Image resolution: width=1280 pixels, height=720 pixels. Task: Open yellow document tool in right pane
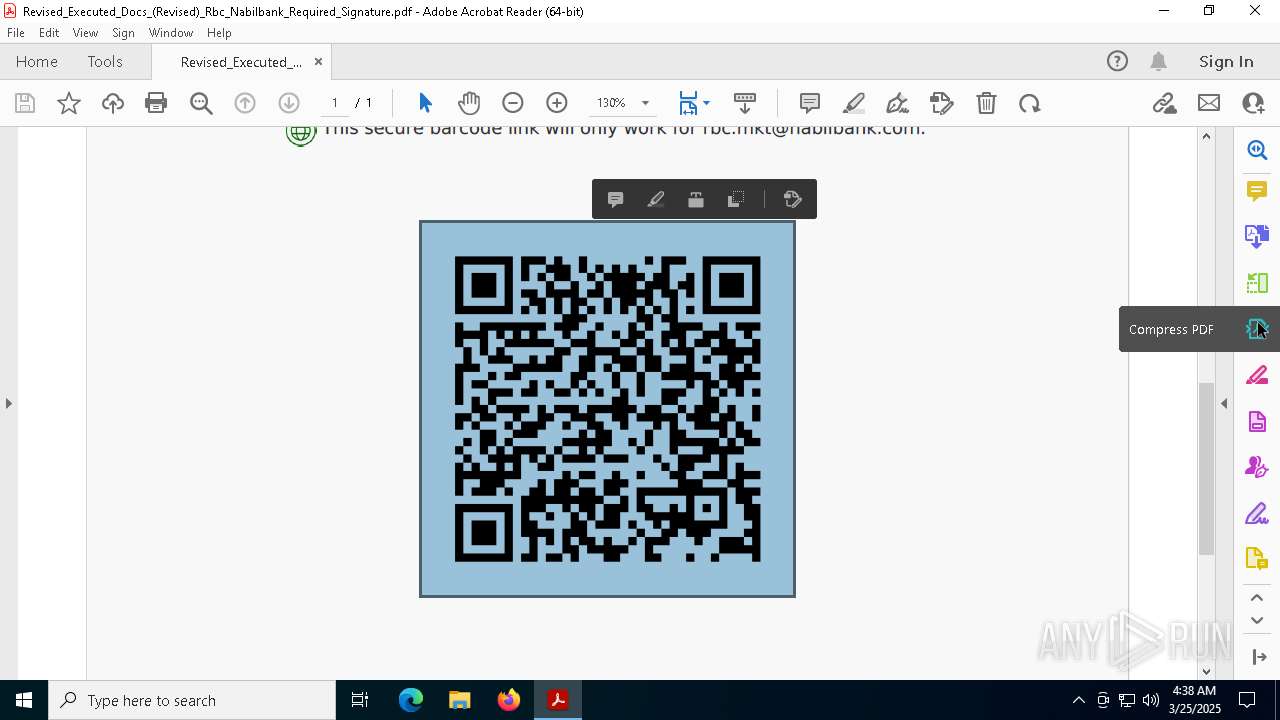click(1257, 559)
